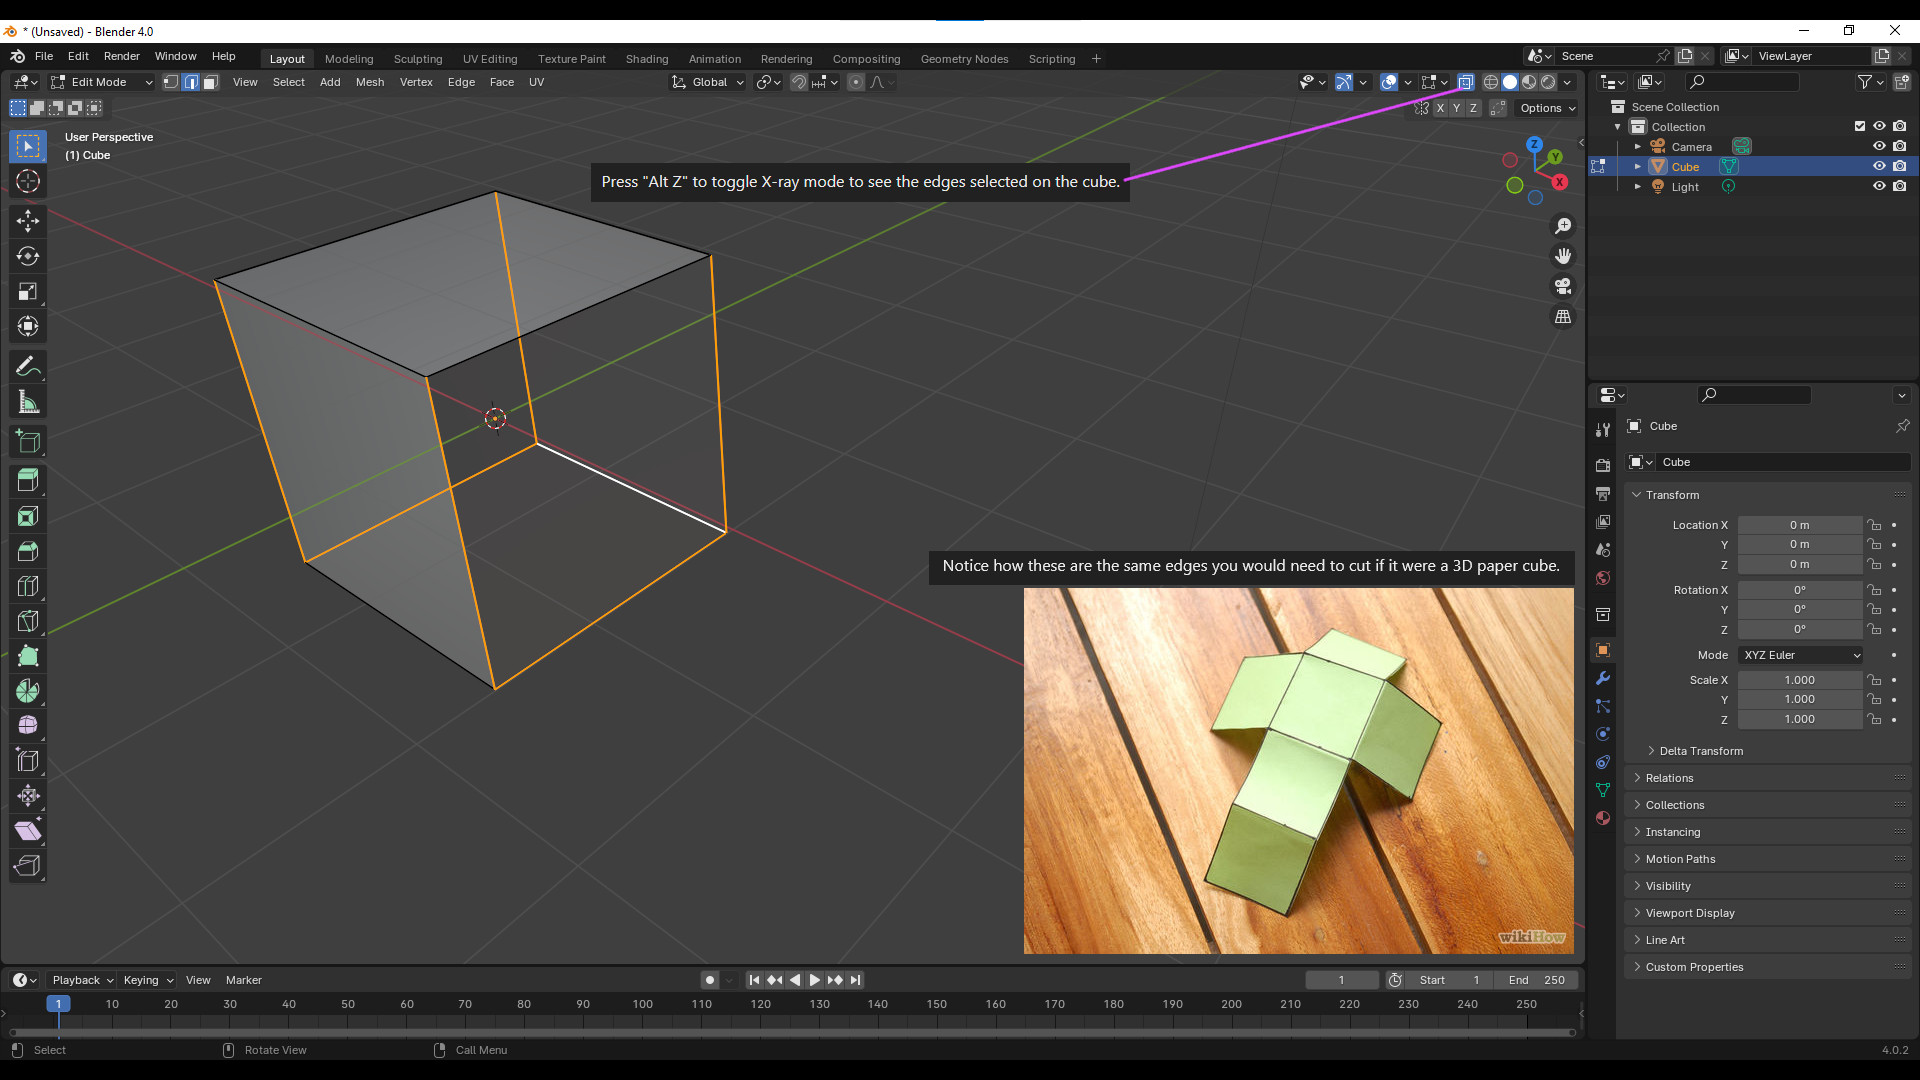Select the Knife tool
The height and width of the screenshot is (1080, 1920).
tap(28, 621)
